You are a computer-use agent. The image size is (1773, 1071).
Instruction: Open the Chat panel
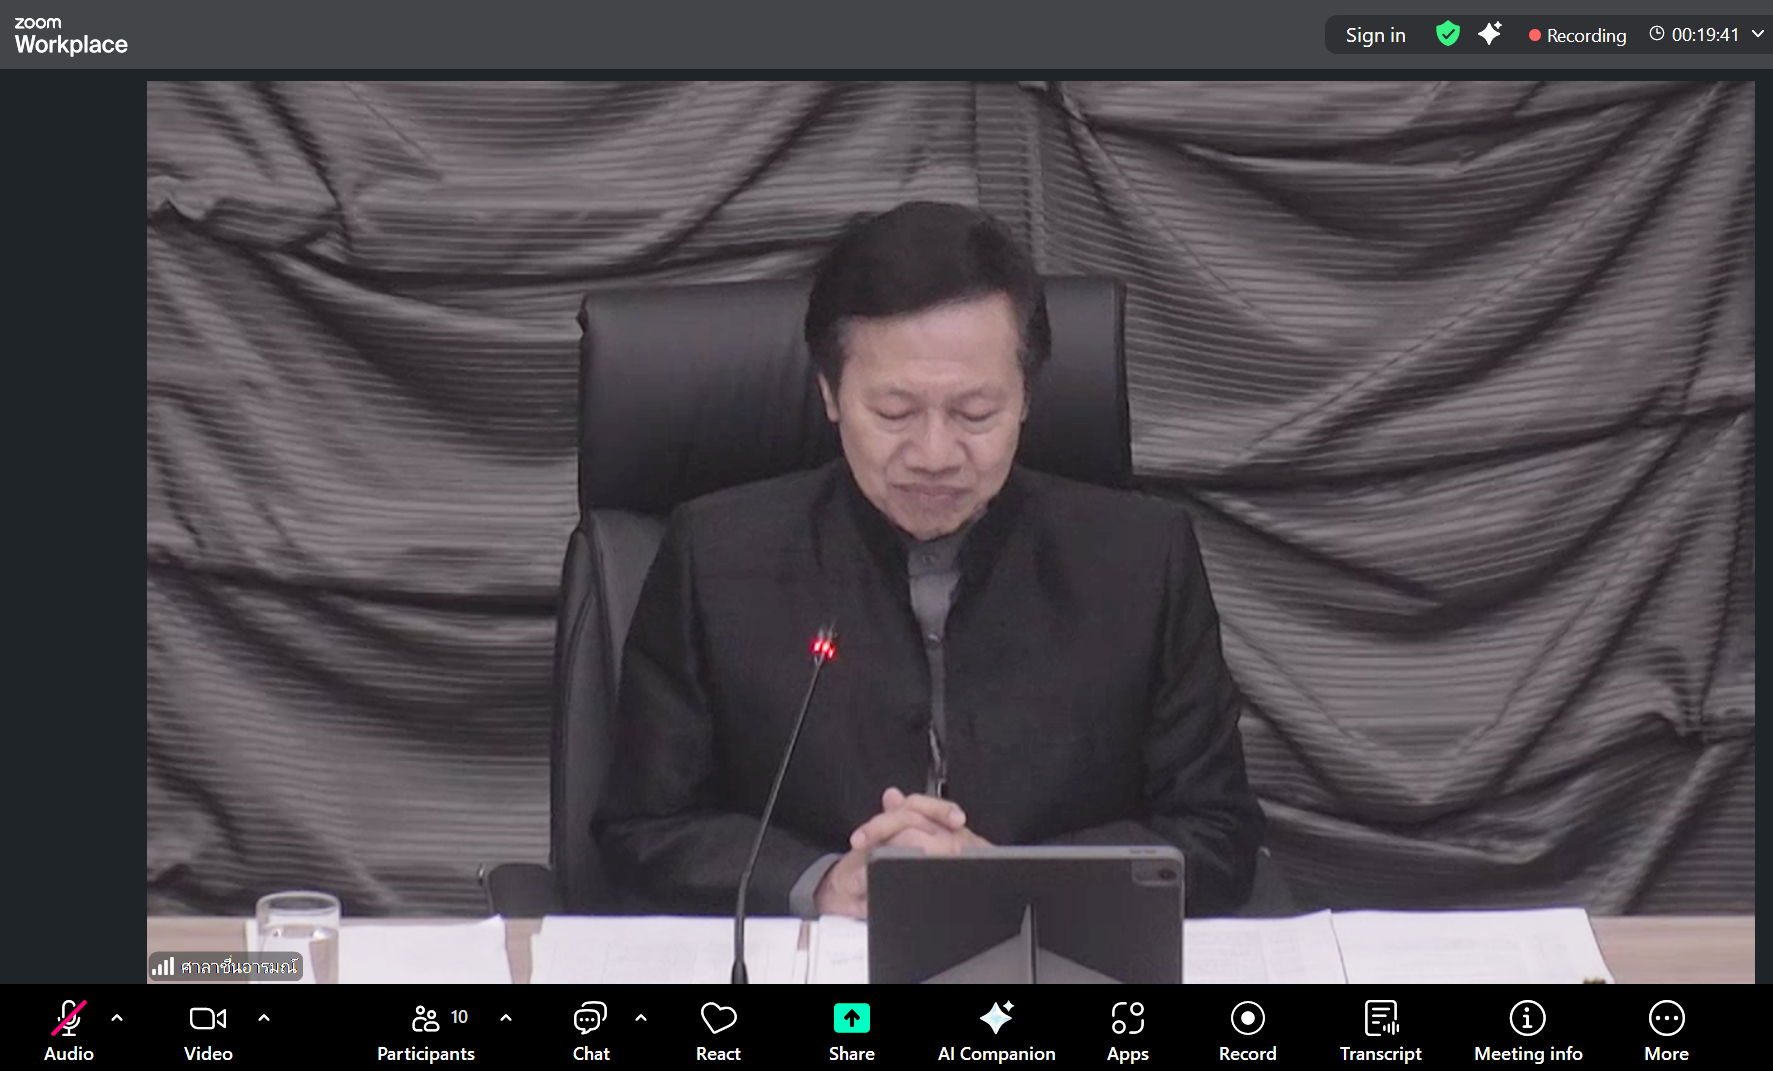pyautogui.click(x=590, y=1030)
